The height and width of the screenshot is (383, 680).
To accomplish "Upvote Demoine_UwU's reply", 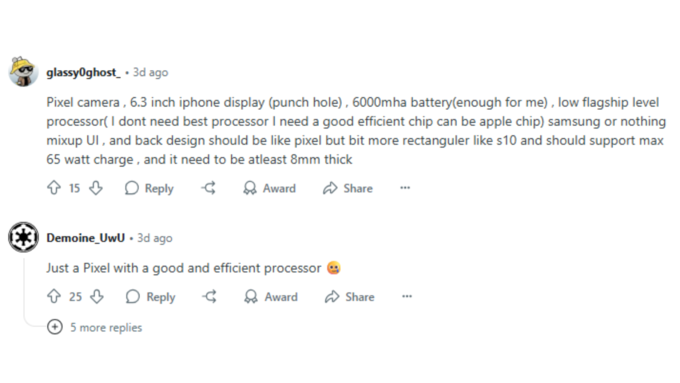I will pos(54,296).
